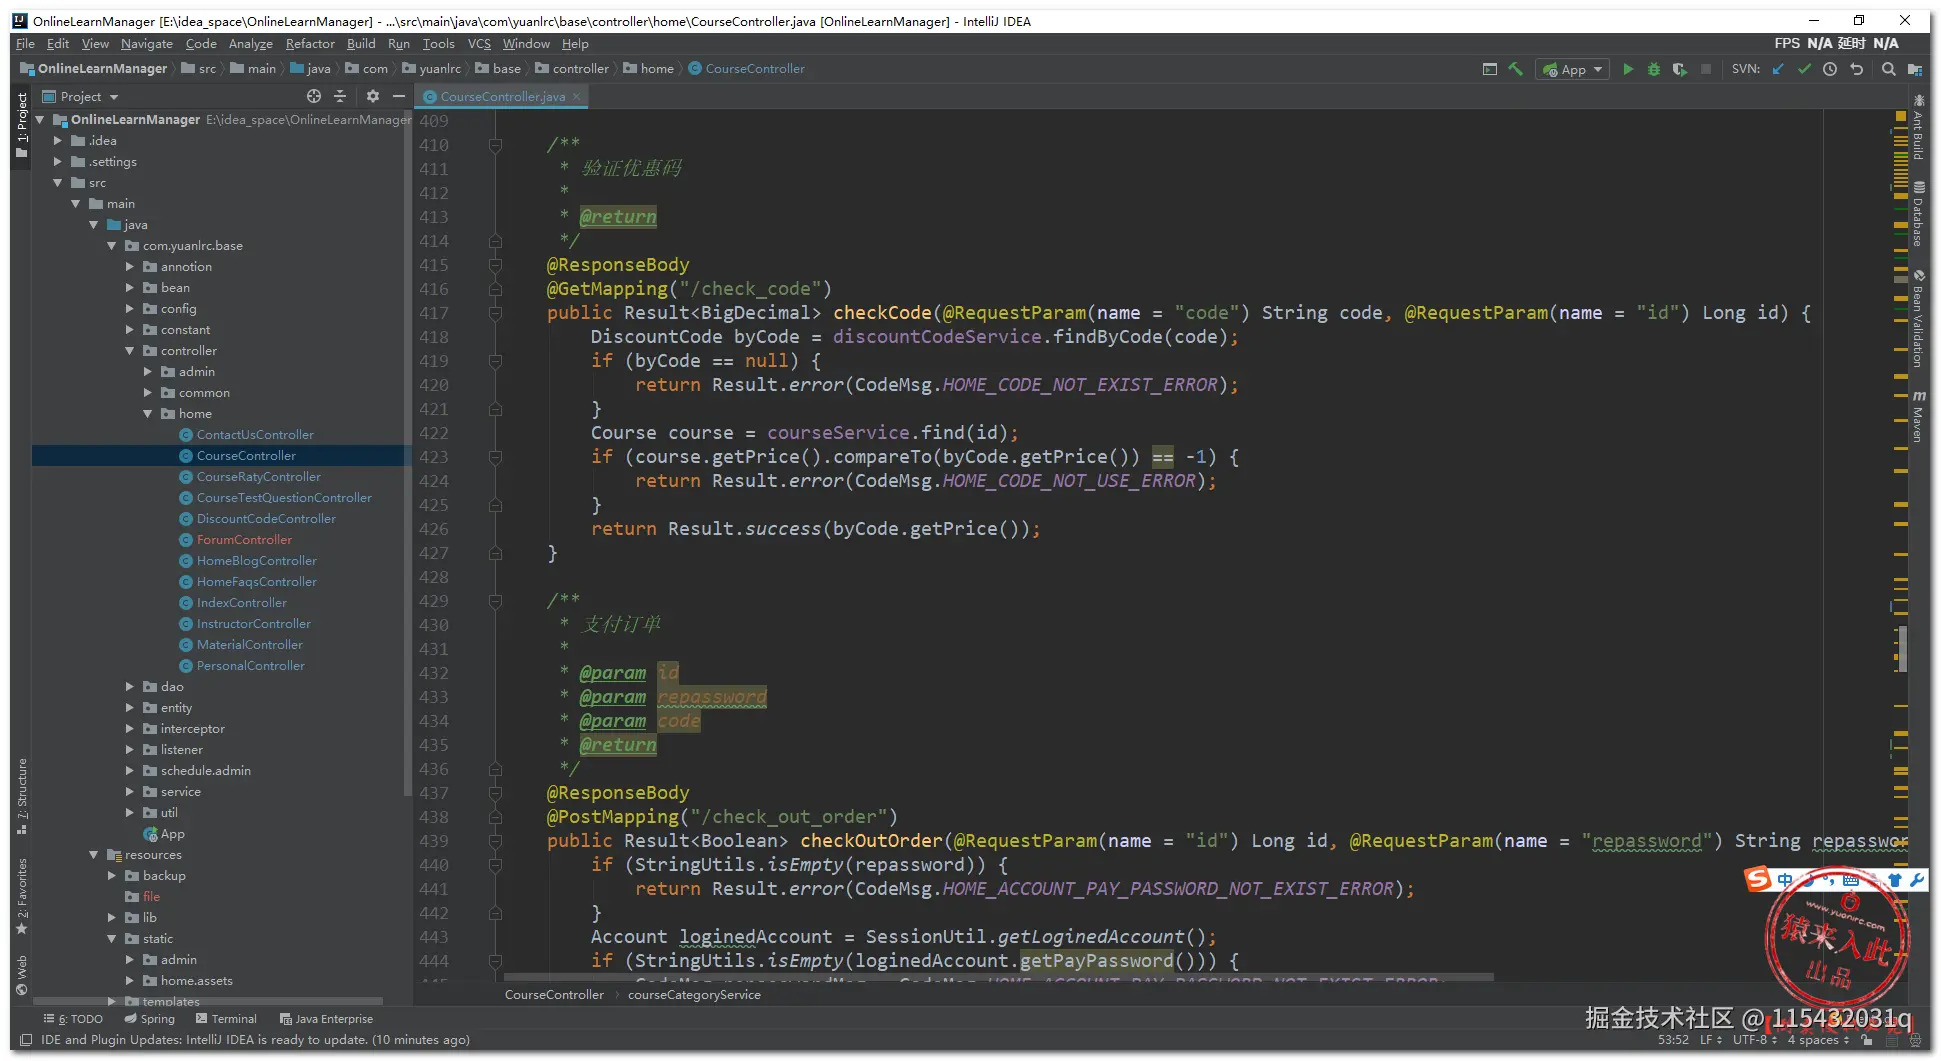1941x1061 pixels.
Task: Open the Terminal tool window button
Action: 226,1019
